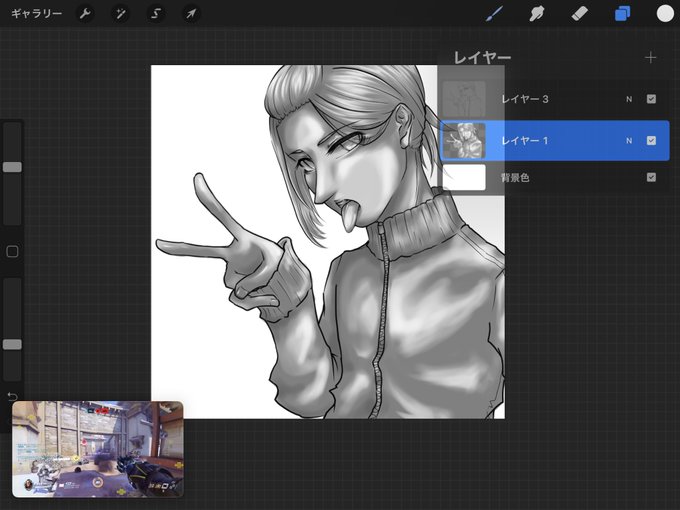Open blend mode N for レイヤー 3
This screenshot has height=510, width=680.
point(629,99)
